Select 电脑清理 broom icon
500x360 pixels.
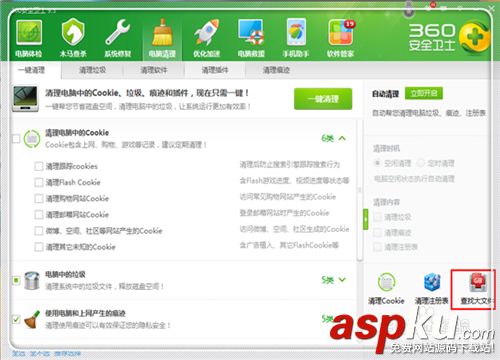tap(162, 33)
